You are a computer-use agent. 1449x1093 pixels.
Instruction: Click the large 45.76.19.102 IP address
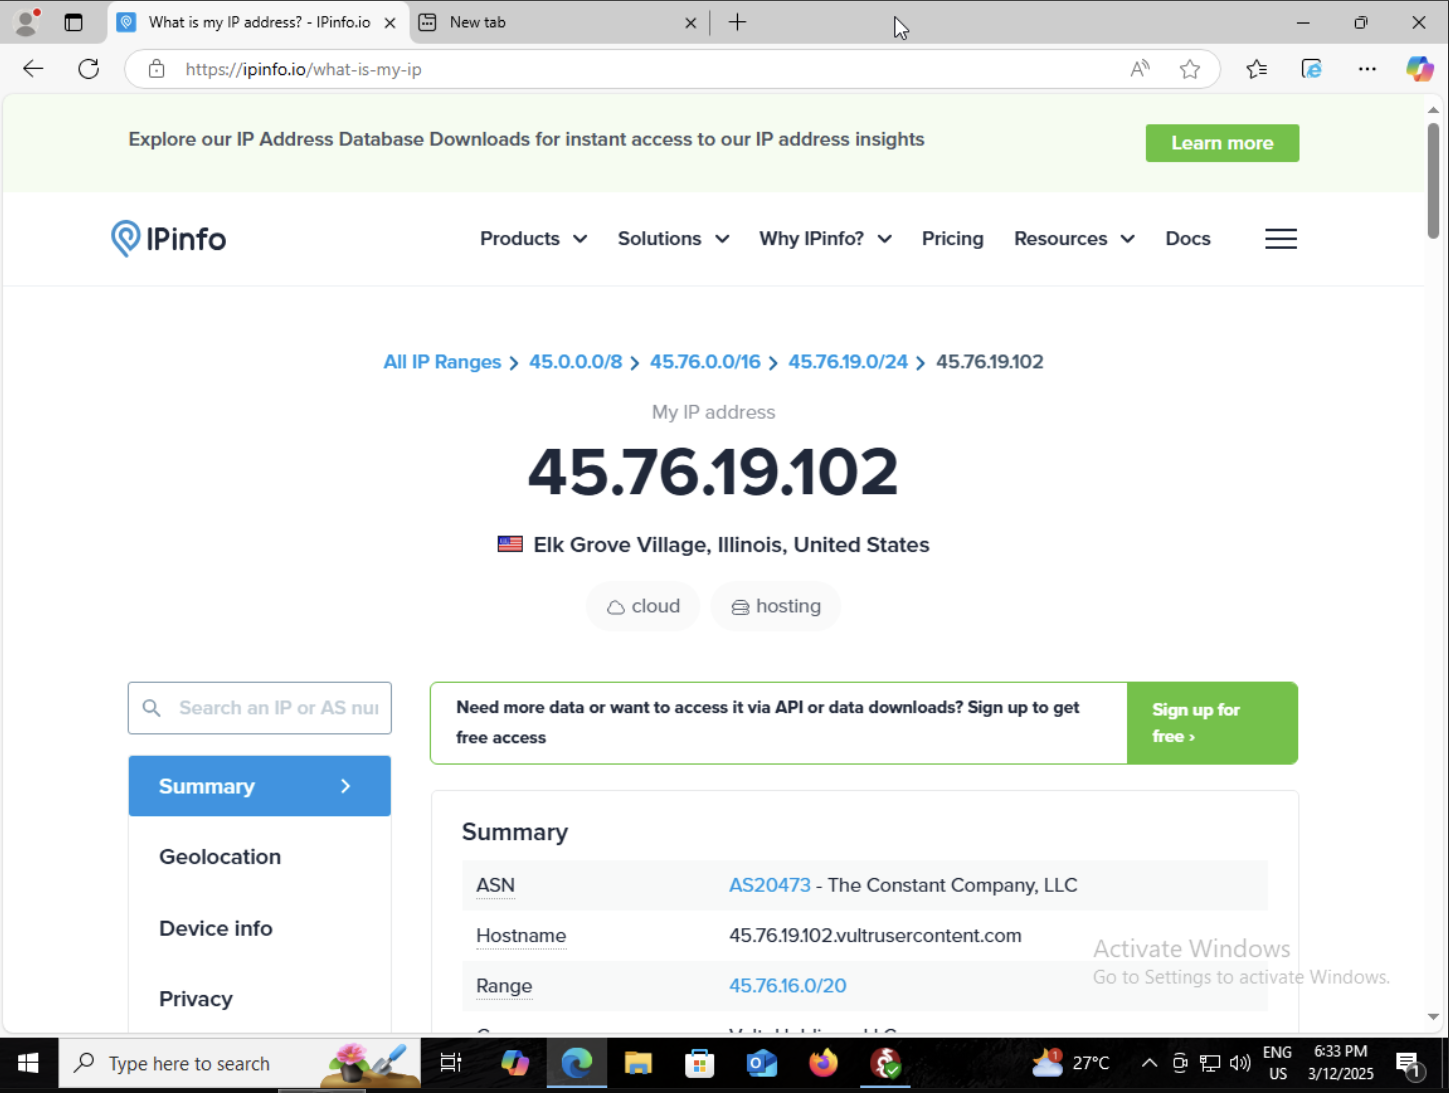tap(713, 471)
